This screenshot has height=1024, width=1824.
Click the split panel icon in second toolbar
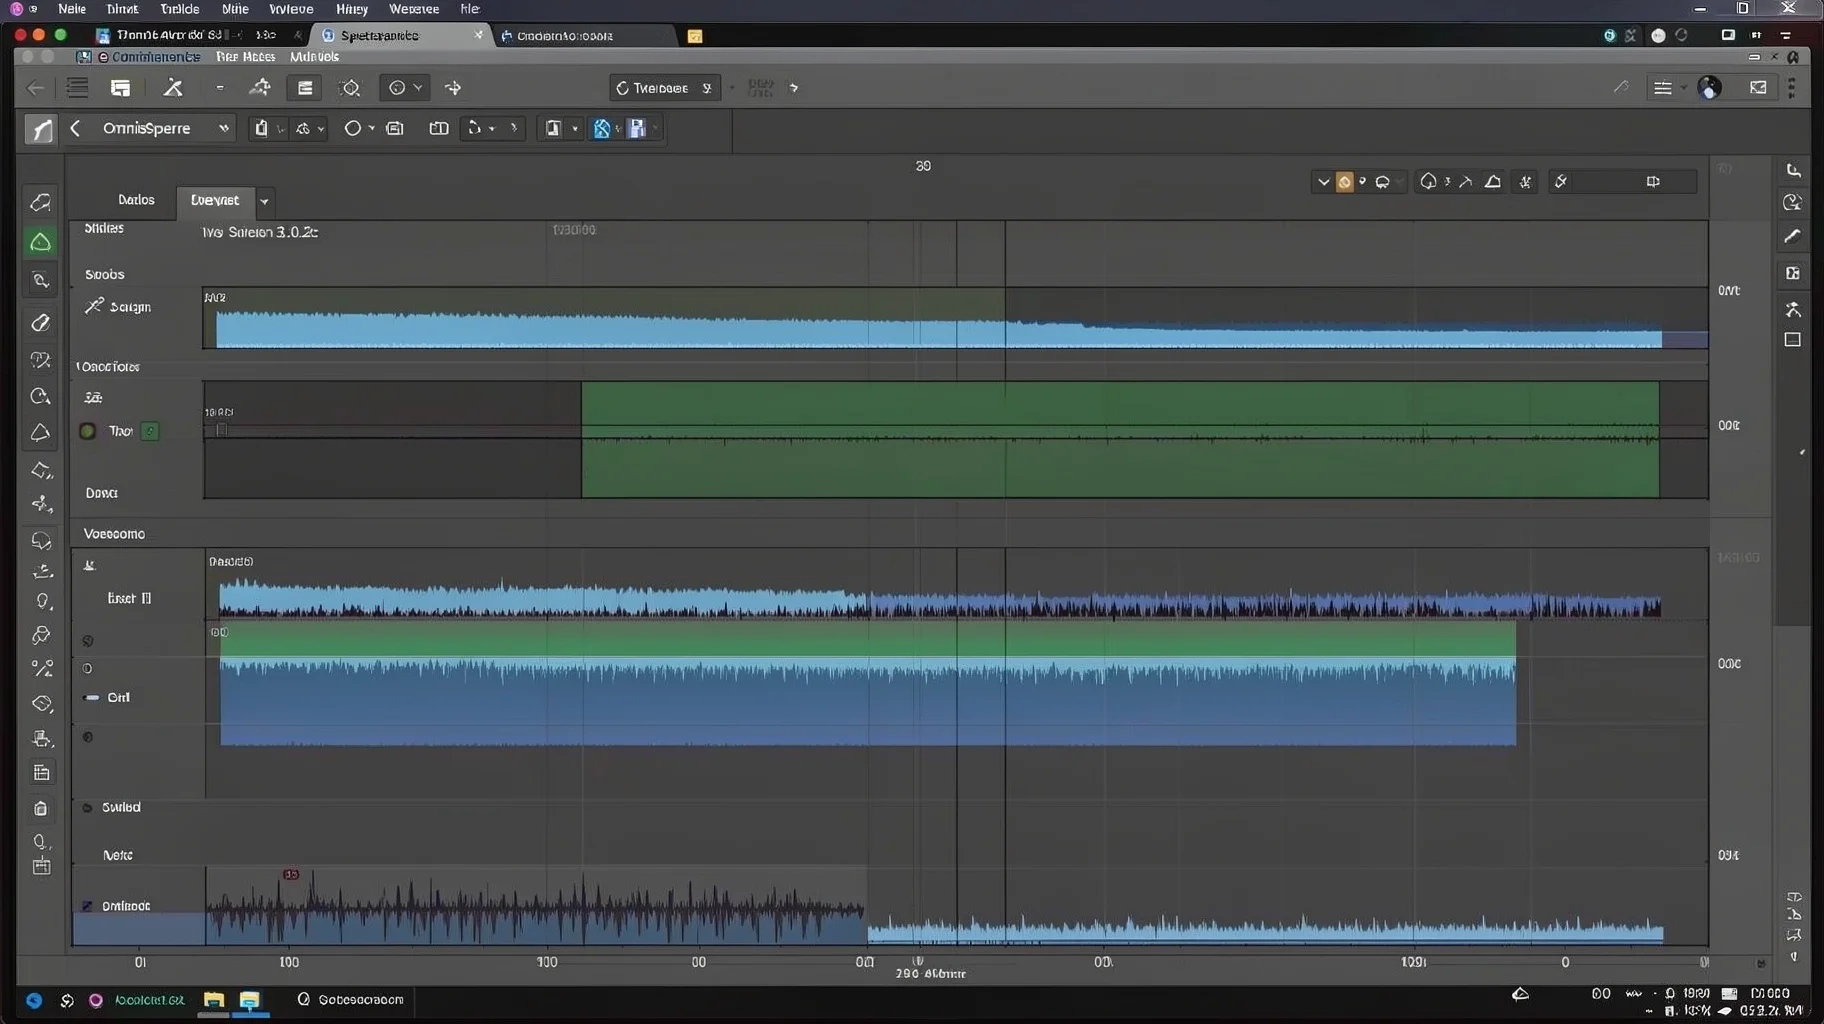438,128
